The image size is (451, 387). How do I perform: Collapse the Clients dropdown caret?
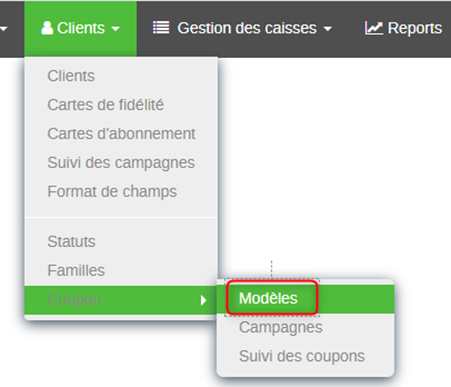pyautogui.click(x=115, y=29)
